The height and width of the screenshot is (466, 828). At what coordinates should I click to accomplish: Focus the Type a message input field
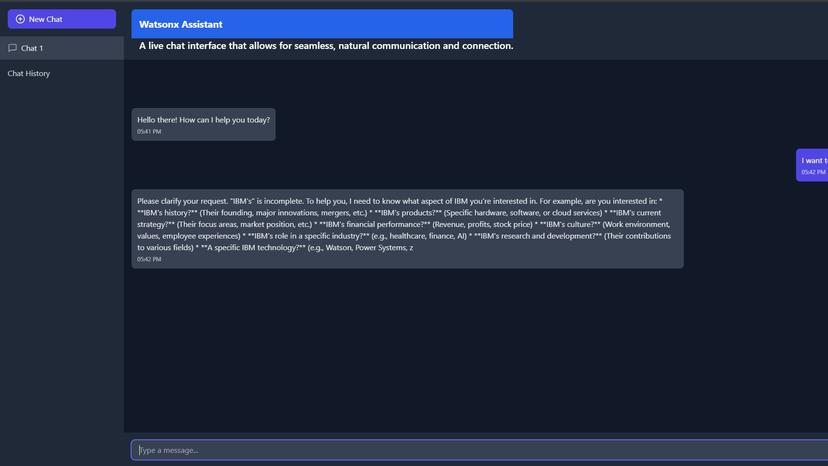point(479,450)
